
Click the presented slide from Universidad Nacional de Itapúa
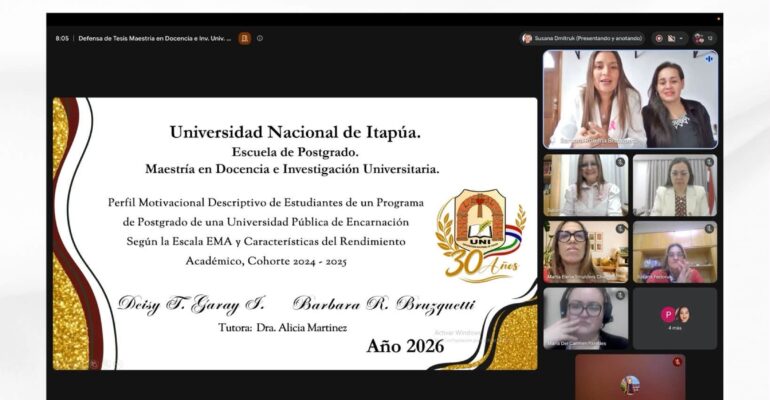pos(295,234)
